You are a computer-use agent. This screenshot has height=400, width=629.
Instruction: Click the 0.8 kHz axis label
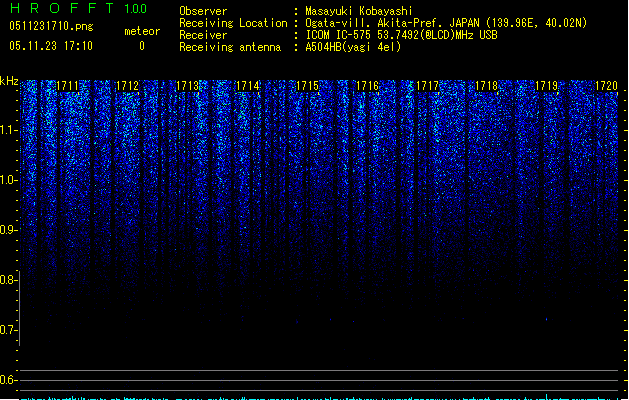click(8, 280)
